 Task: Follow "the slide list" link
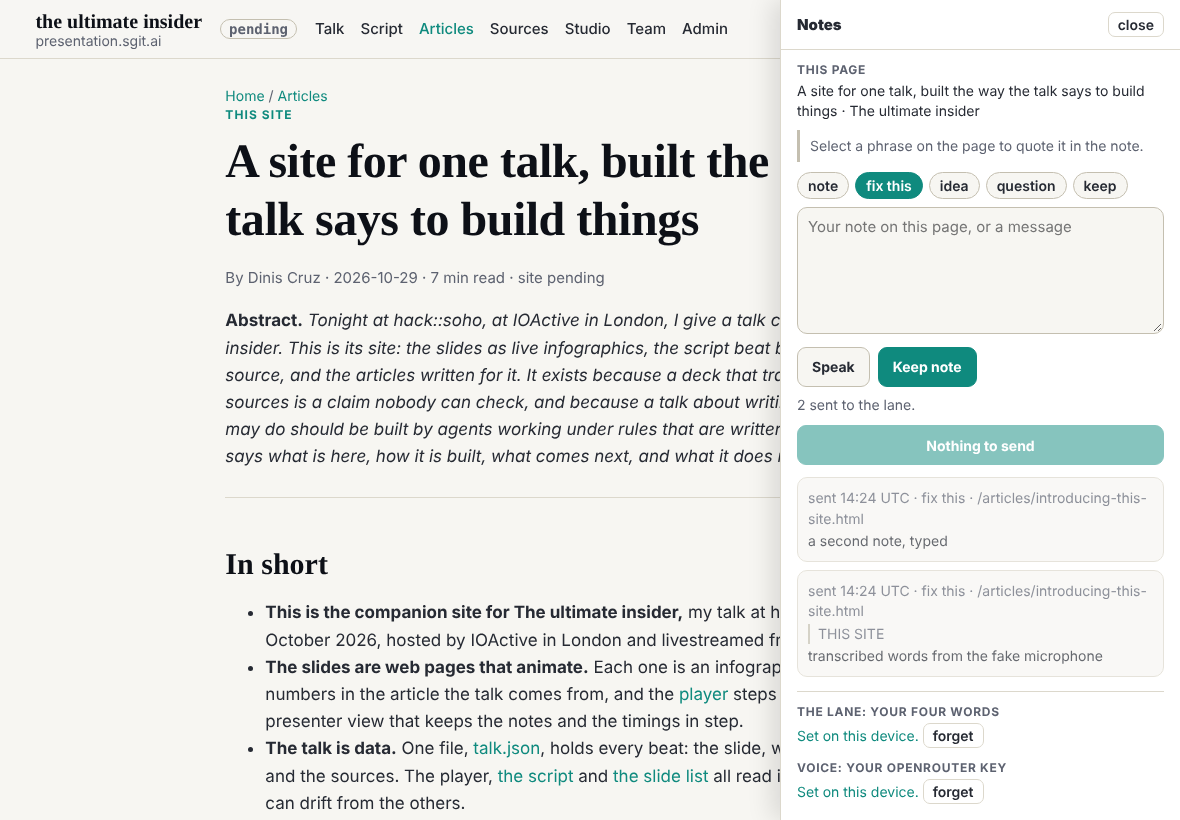[661, 776]
